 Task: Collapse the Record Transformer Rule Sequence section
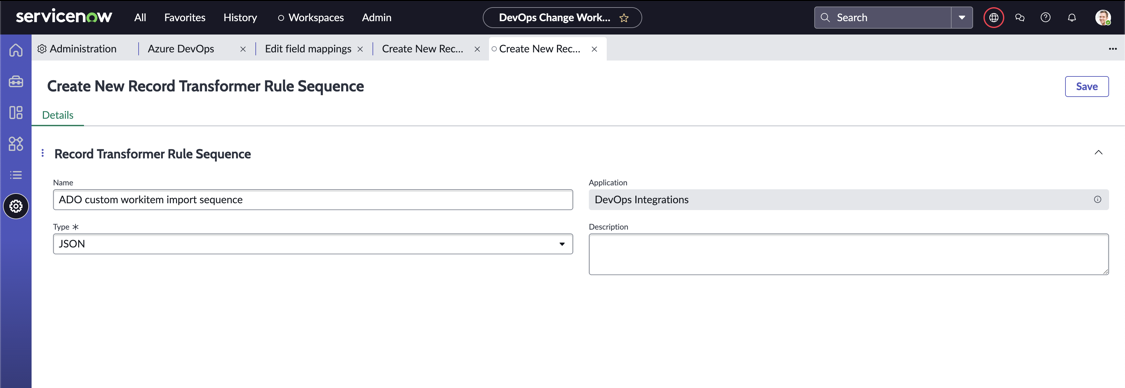1098,153
